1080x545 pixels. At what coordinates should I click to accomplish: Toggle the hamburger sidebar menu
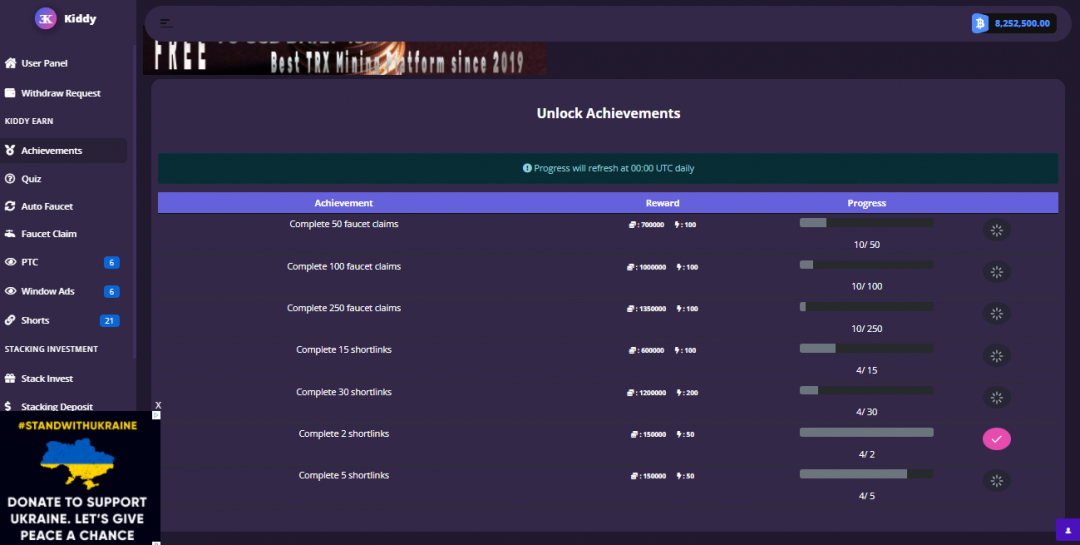click(165, 23)
